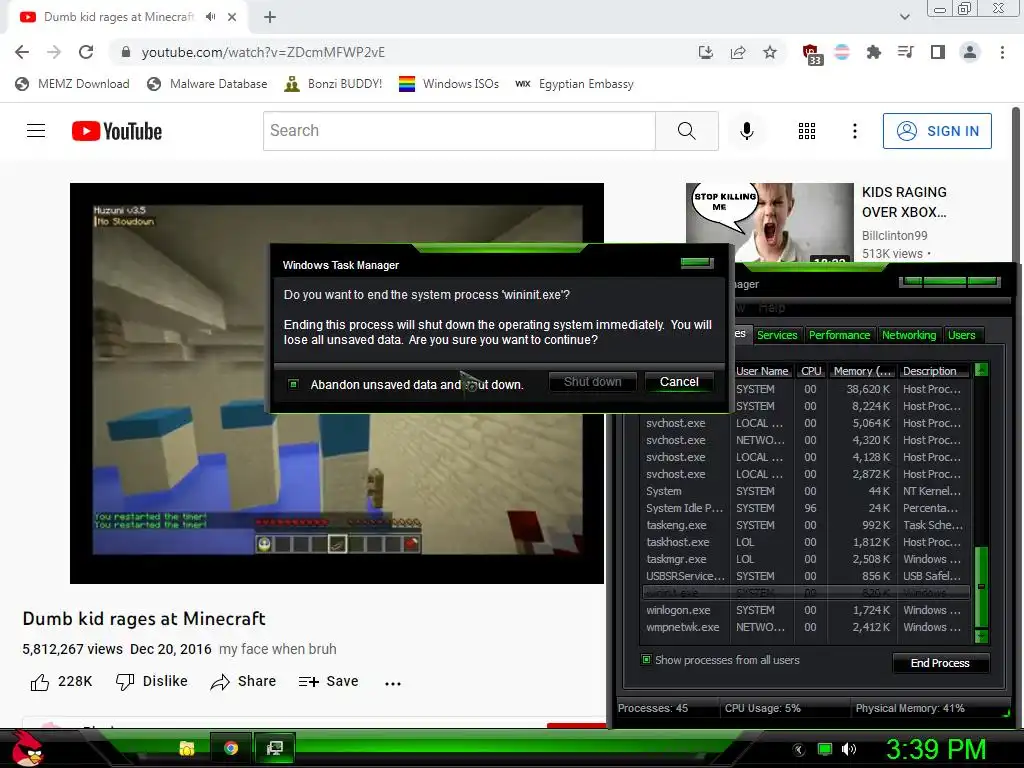Image resolution: width=1024 pixels, height=768 pixels.
Task: Expand the tab search chevron
Action: 904,17
